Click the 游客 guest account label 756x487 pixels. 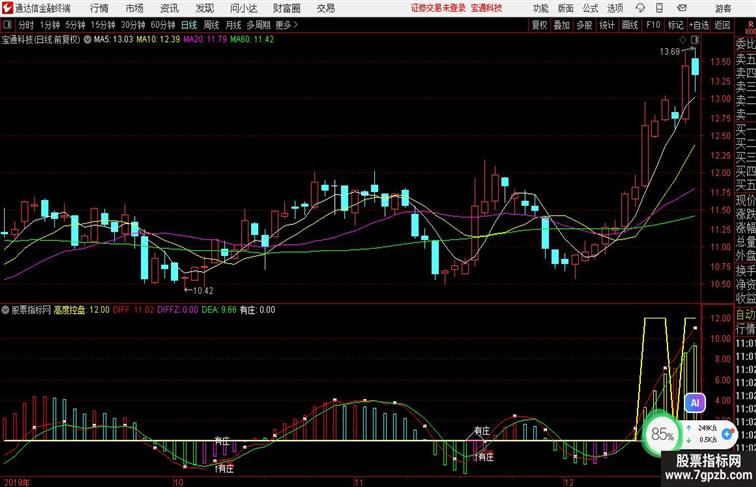[x=723, y=8]
